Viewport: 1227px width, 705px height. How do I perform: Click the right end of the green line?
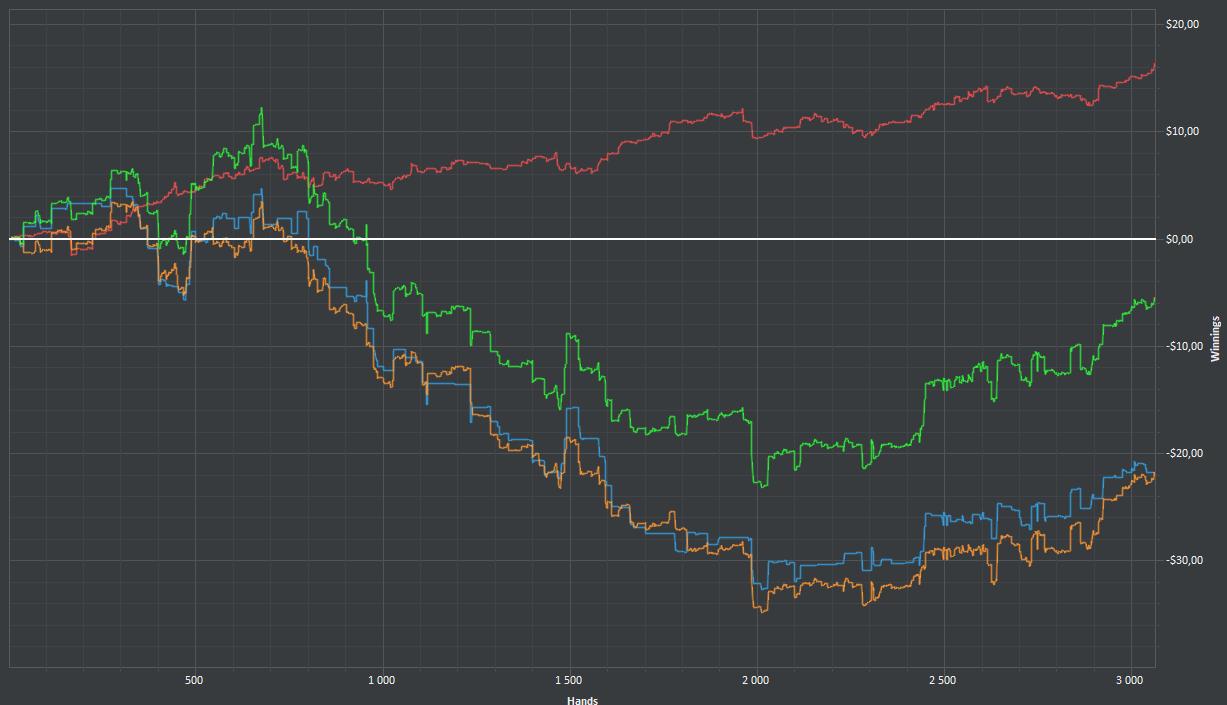click(1154, 299)
